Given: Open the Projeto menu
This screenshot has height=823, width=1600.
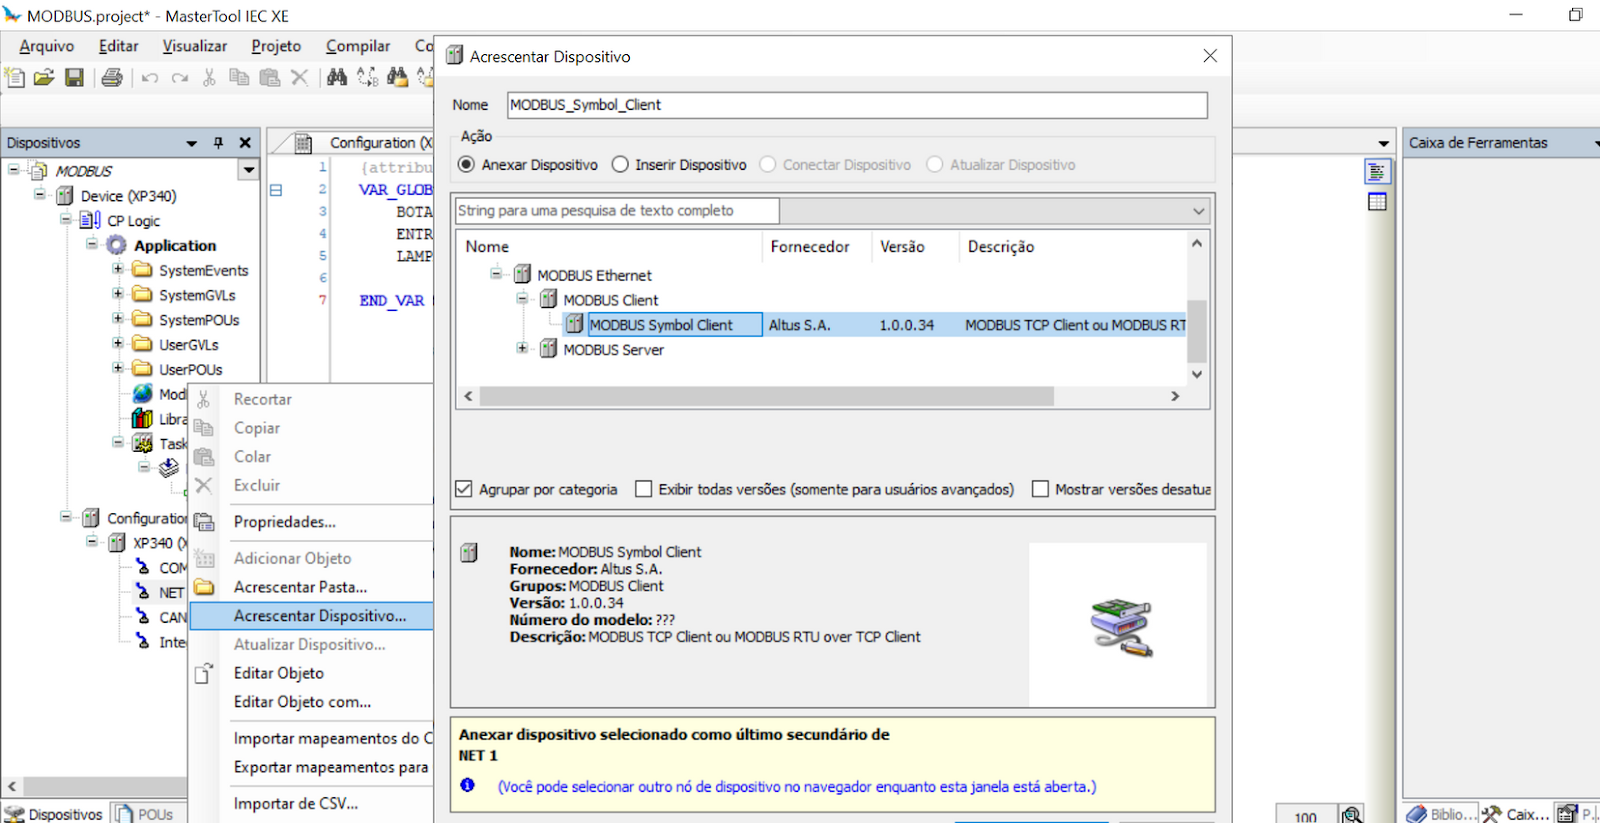Looking at the screenshot, I should (x=276, y=46).
